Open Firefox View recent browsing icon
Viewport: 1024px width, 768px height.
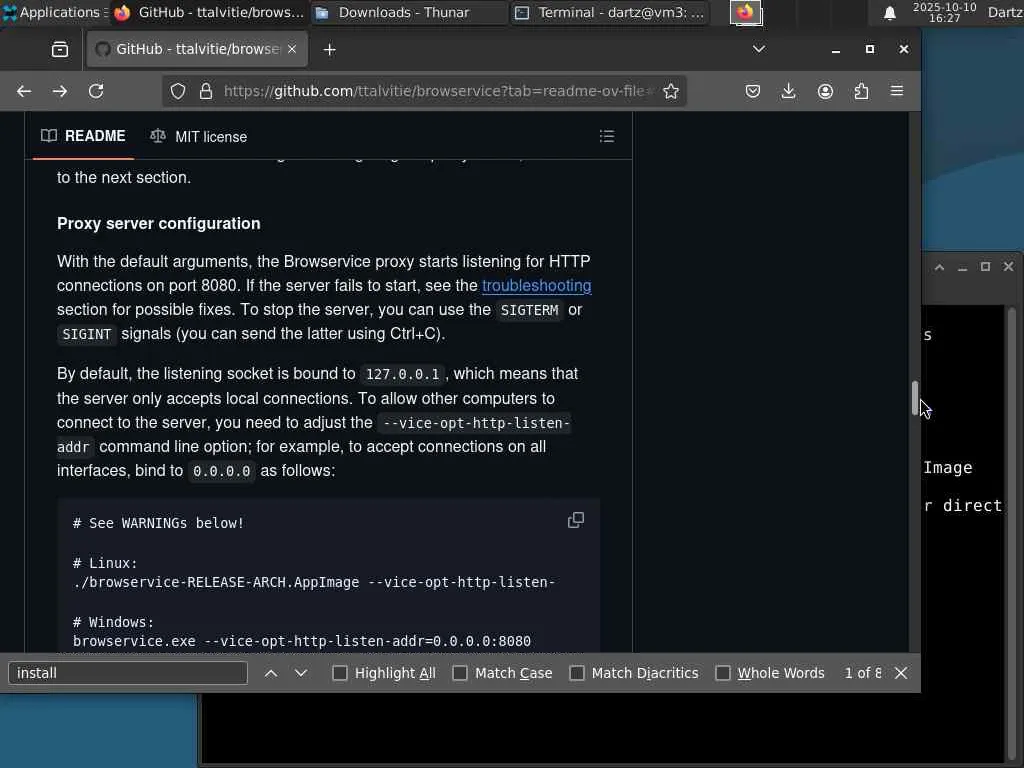coord(60,50)
